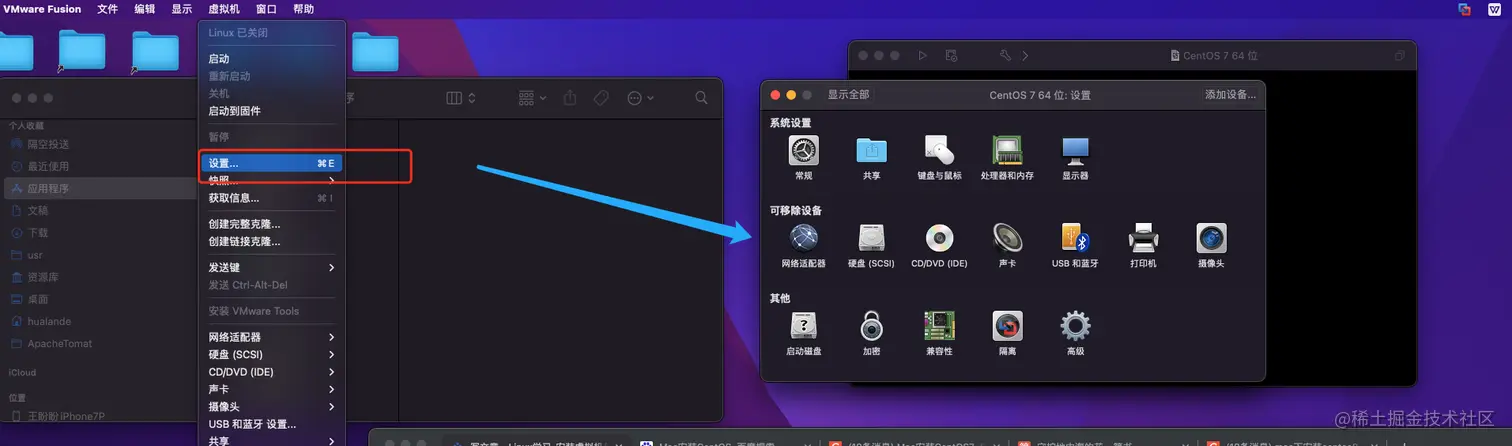The width and height of the screenshot is (1512, 446).
Task: Open the Finder view mode dropdown
Action: point(460,98)
